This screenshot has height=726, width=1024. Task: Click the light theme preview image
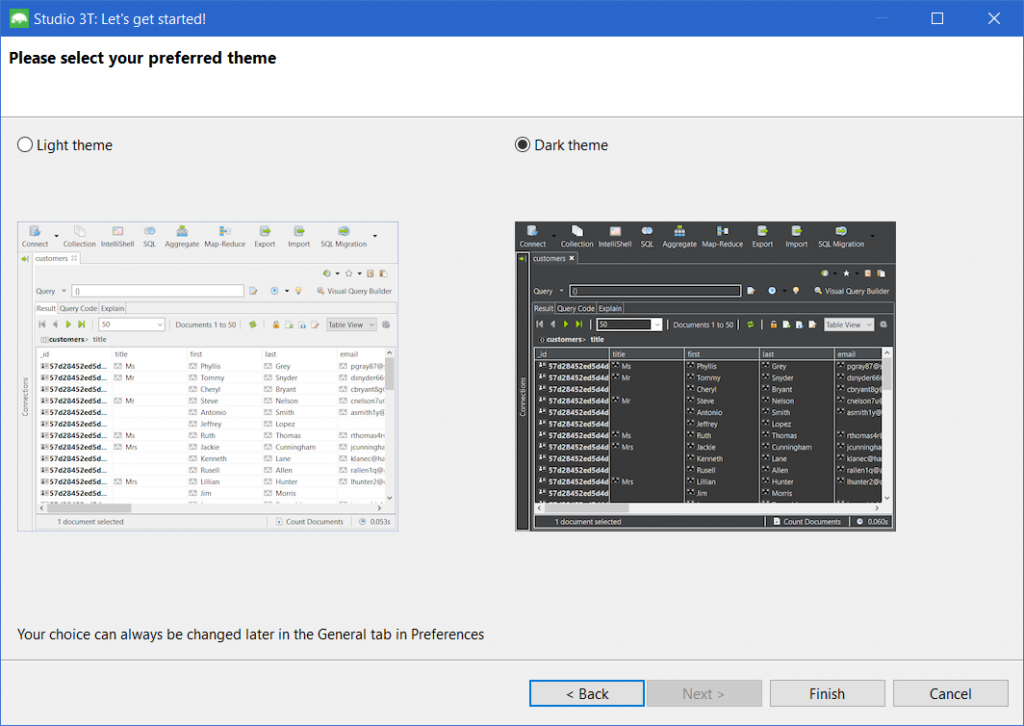pyautogui.click(x=208, y=376)
